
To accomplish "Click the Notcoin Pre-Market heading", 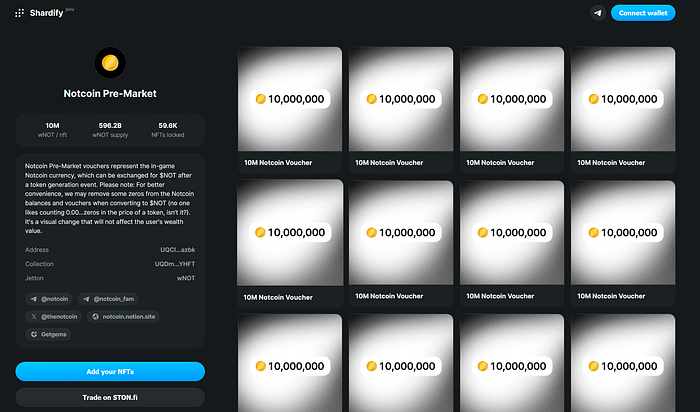I will coord(110,94).
